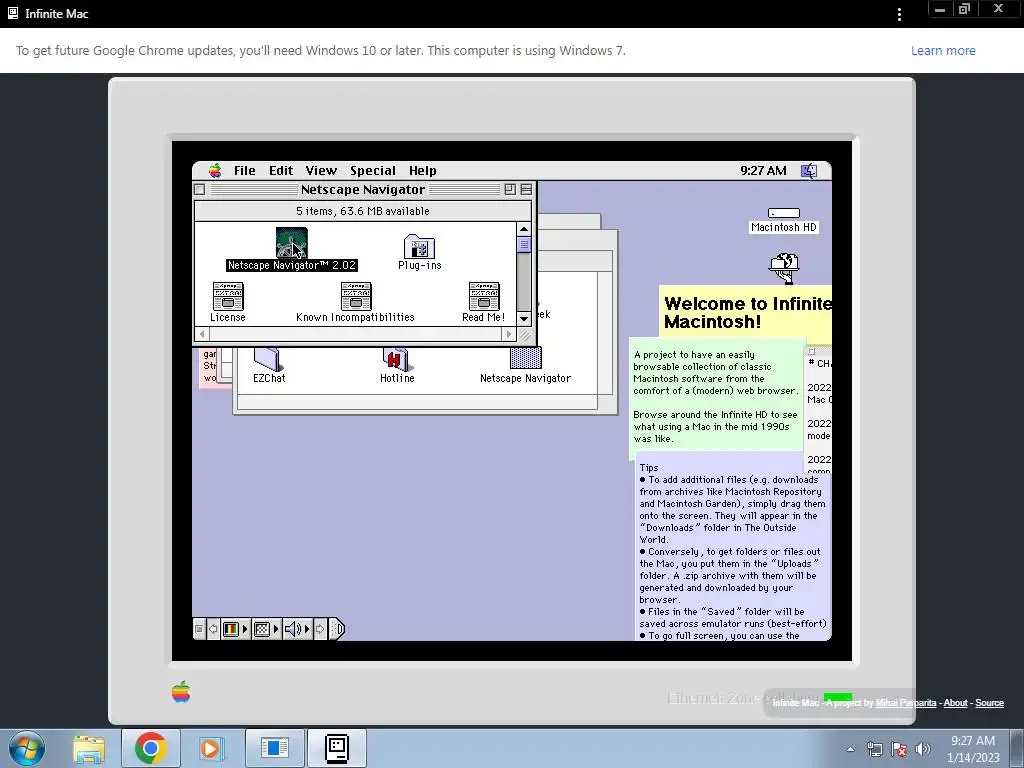Click the Control Strip left scroll arrow
Screen dimensions: 1024x768
[x=213, y=629]
